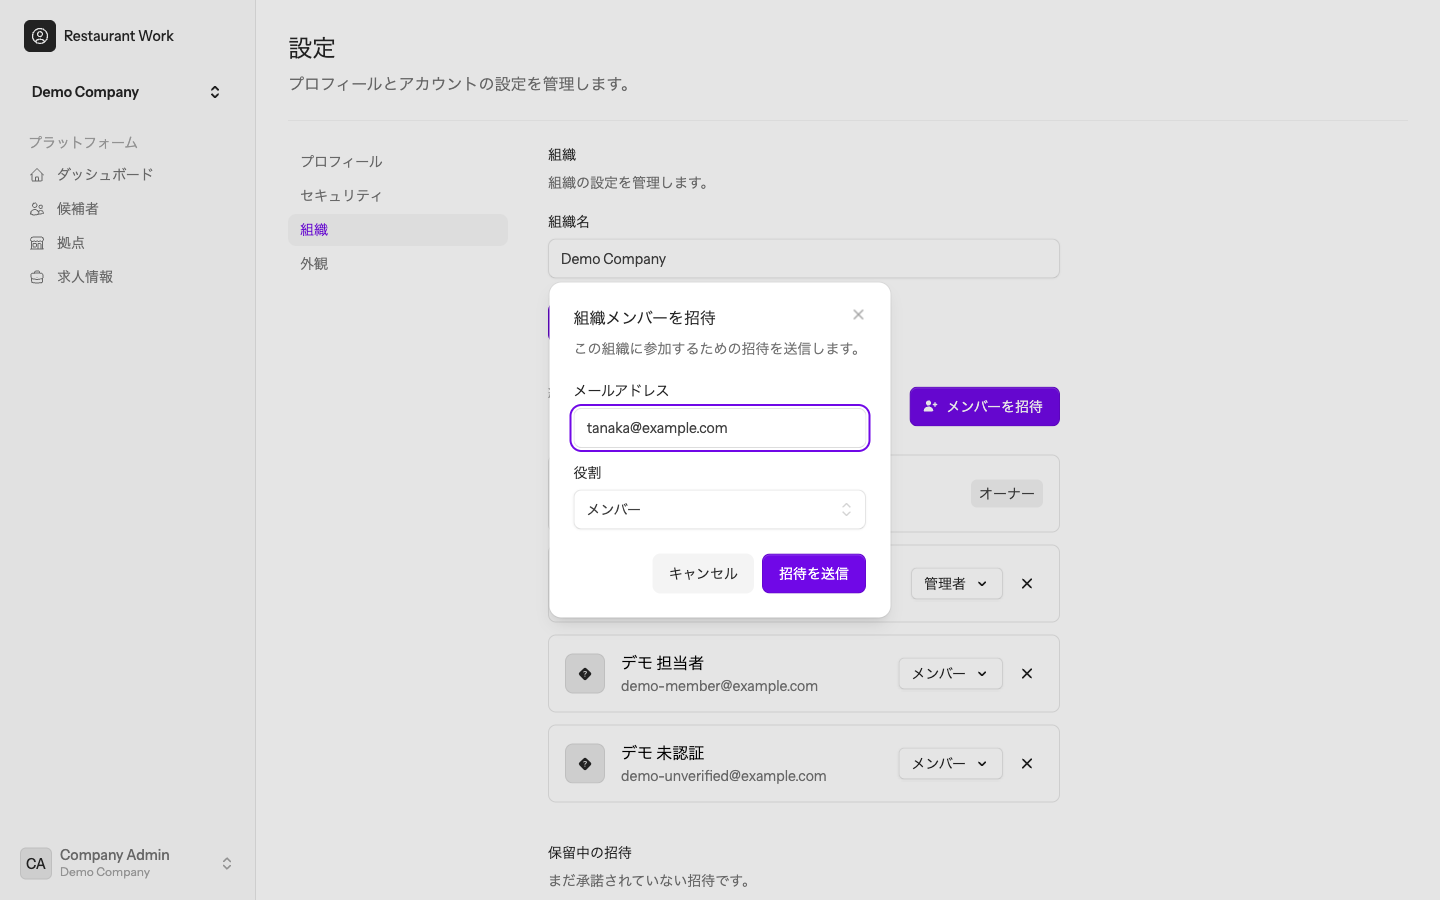1440x900 pixels.
Task: Click the up-down chevron beside Company Admin
Action: 227,864
